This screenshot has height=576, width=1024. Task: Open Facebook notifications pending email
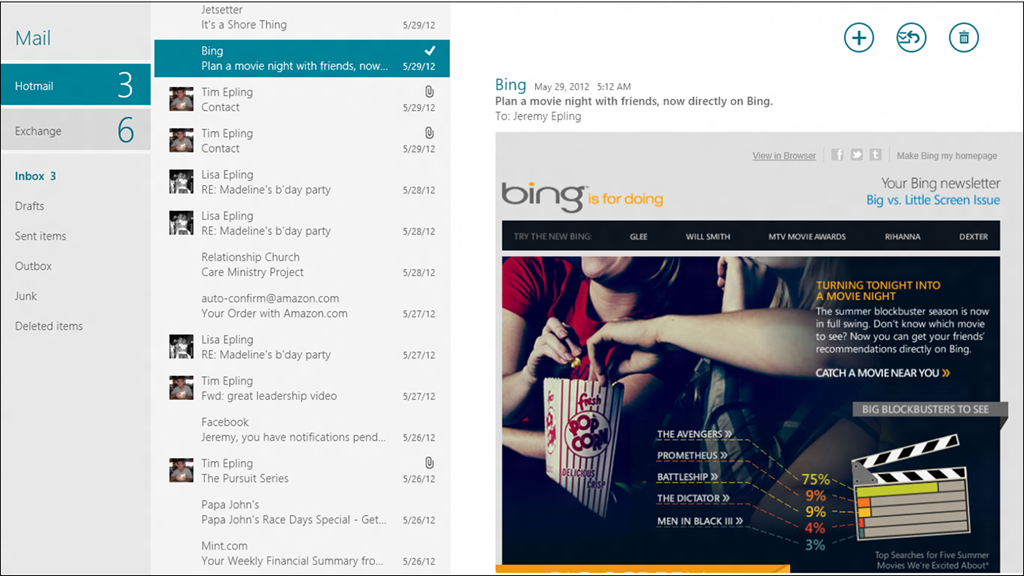pyautogui.click(x=302, y=430)
